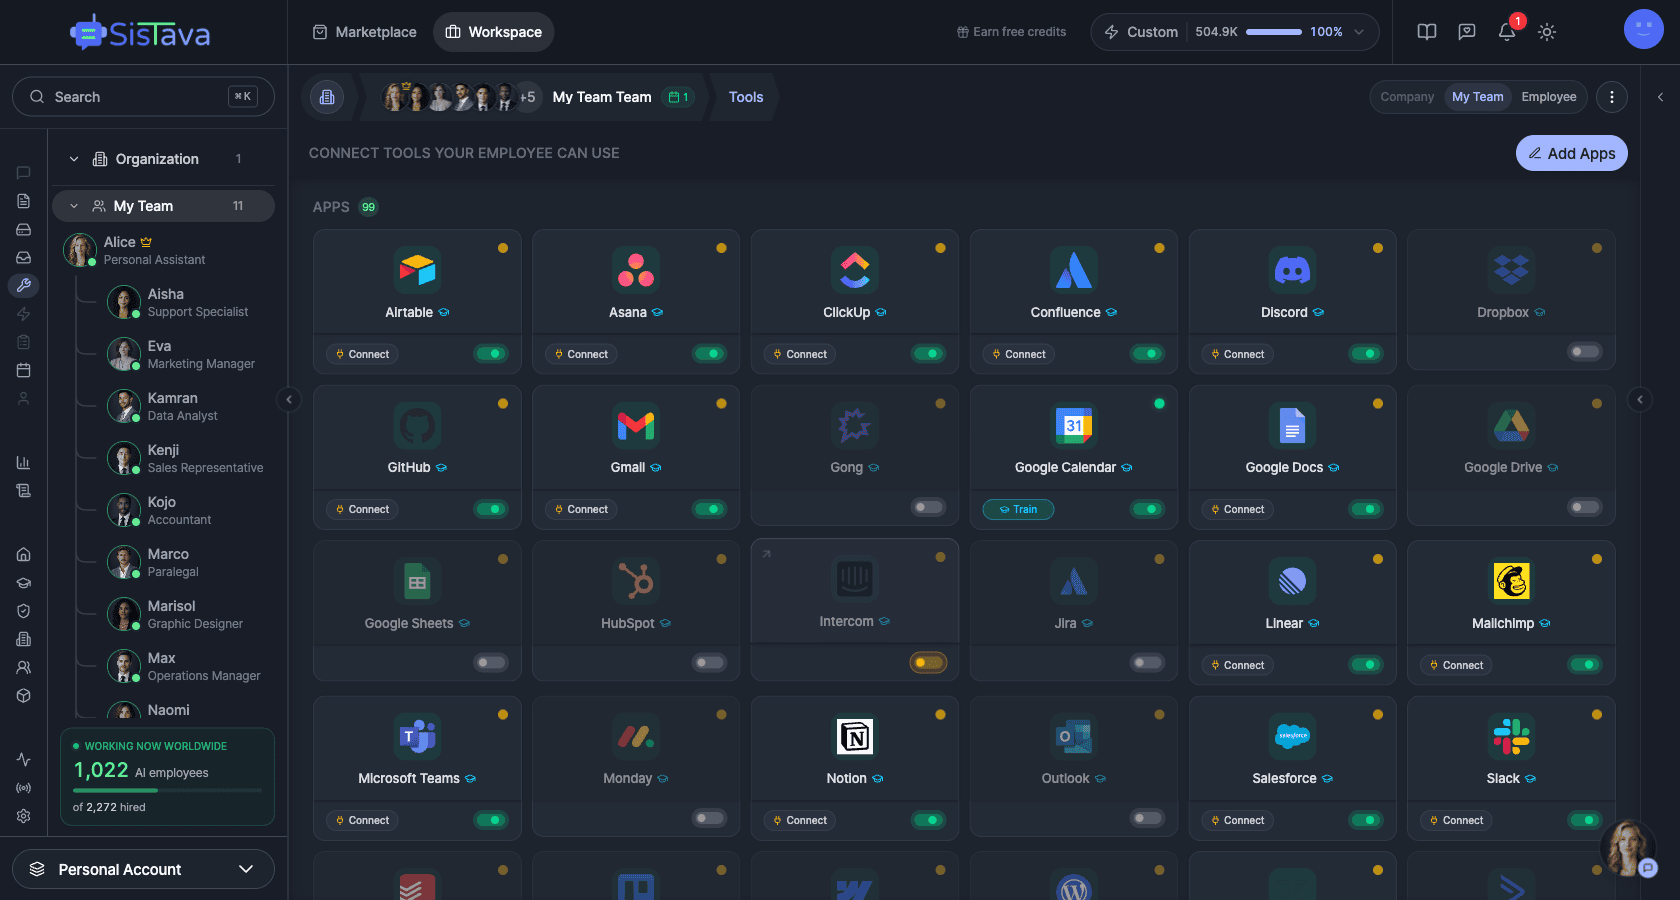Select the My Team view tab
Image resolution: width=1680 pixels, height=900 pixels.
point(1477,97)
